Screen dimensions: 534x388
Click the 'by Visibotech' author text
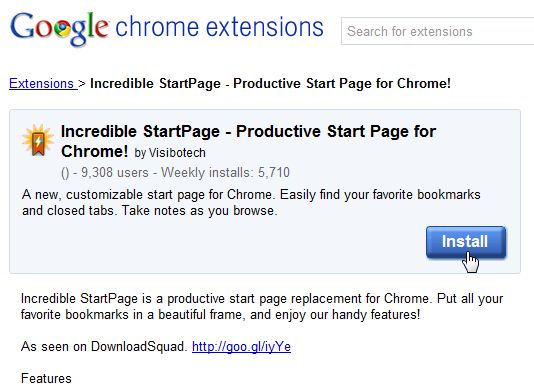[x=170, y=153]
